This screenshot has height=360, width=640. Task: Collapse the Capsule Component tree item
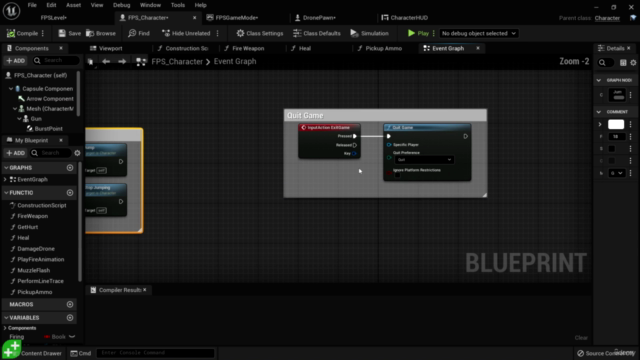click(11, 89)
